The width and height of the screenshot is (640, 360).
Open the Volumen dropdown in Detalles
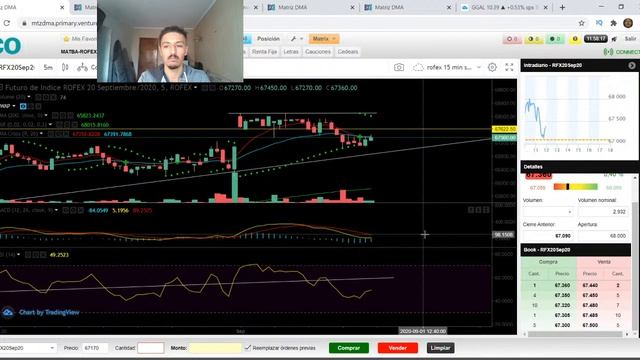[x=548, y=212]
